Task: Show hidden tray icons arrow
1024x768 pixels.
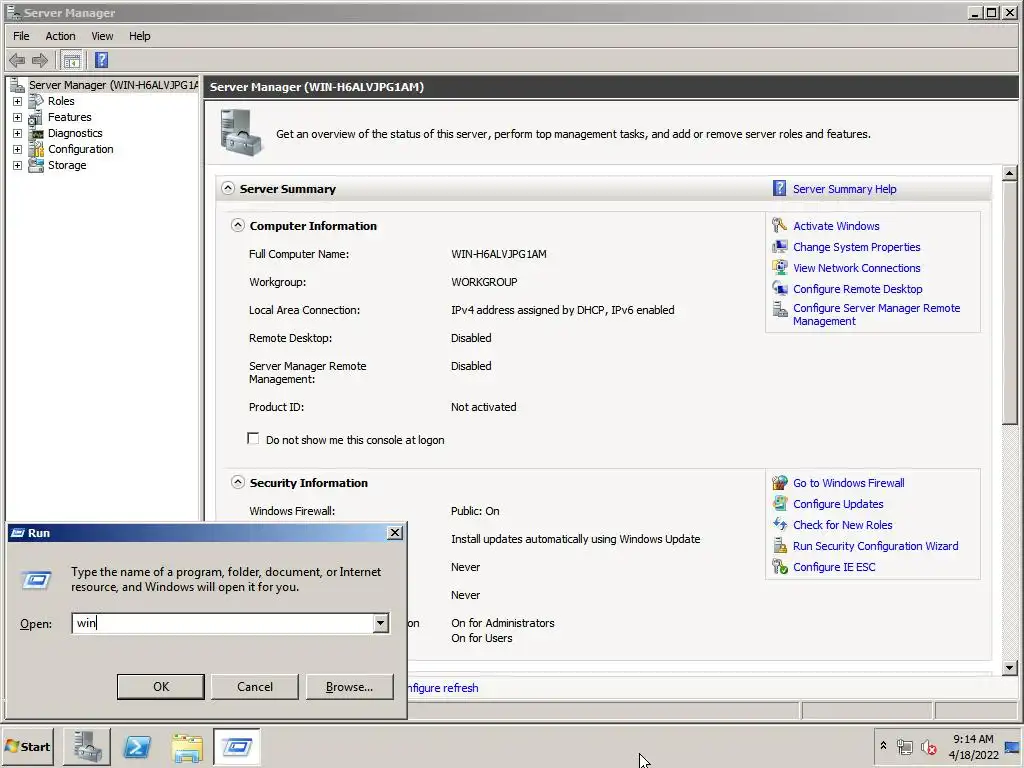Action: click(883, 746)
